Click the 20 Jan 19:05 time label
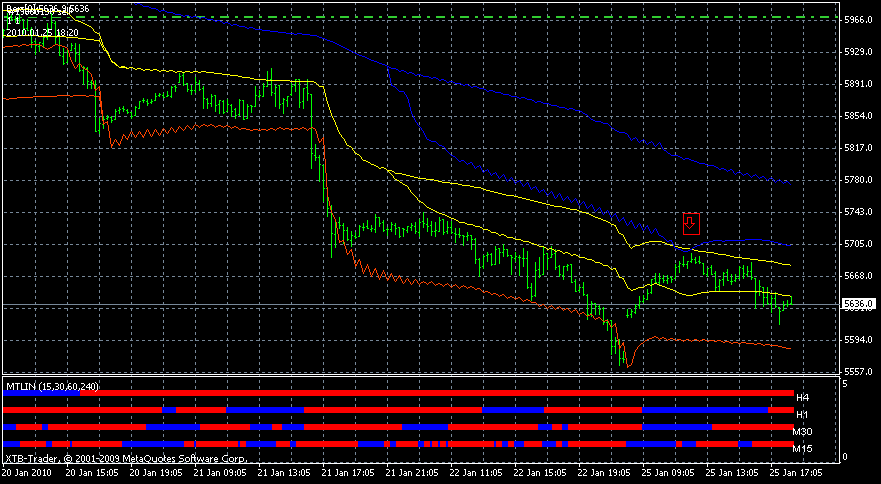The image size is (881, 484). click(x=156, y=472)
